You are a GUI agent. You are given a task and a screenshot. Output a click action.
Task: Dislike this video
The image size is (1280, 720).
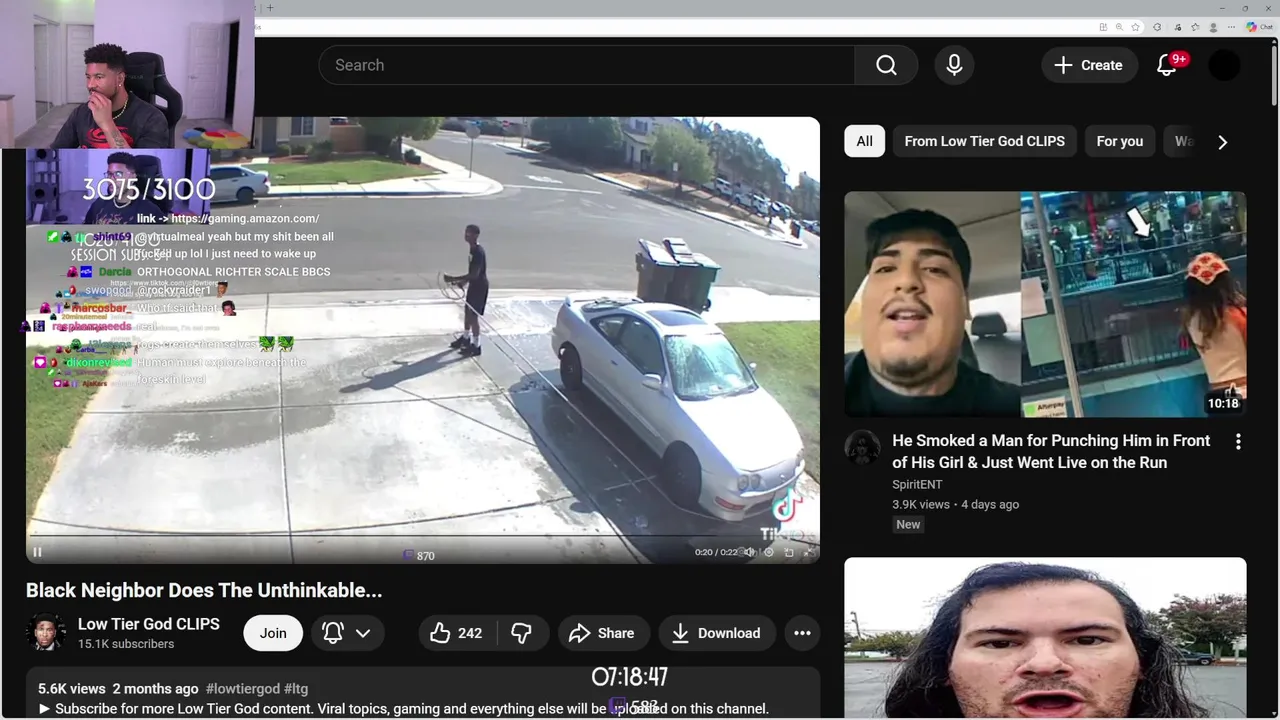(x=521, y=633)
